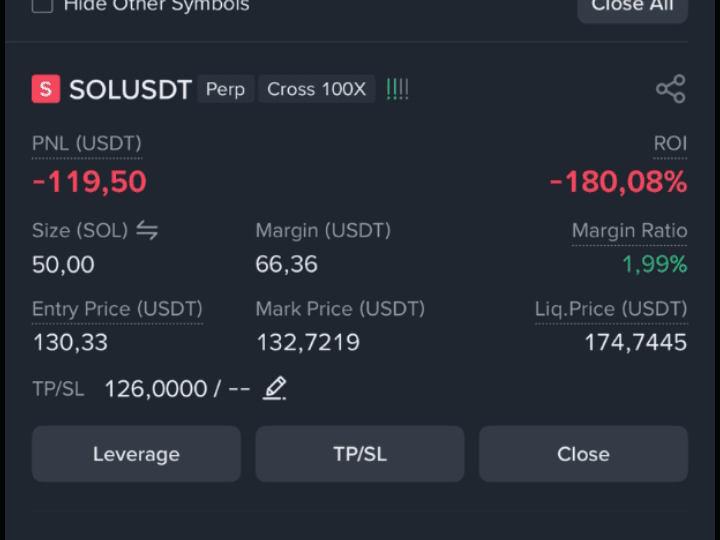
Task: Tap the Cross 100X margin tag
Action: pyautogui.click(x=316, y=89)
